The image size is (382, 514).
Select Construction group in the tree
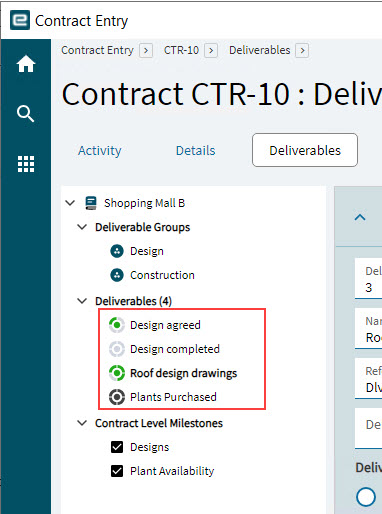point(162,275)
